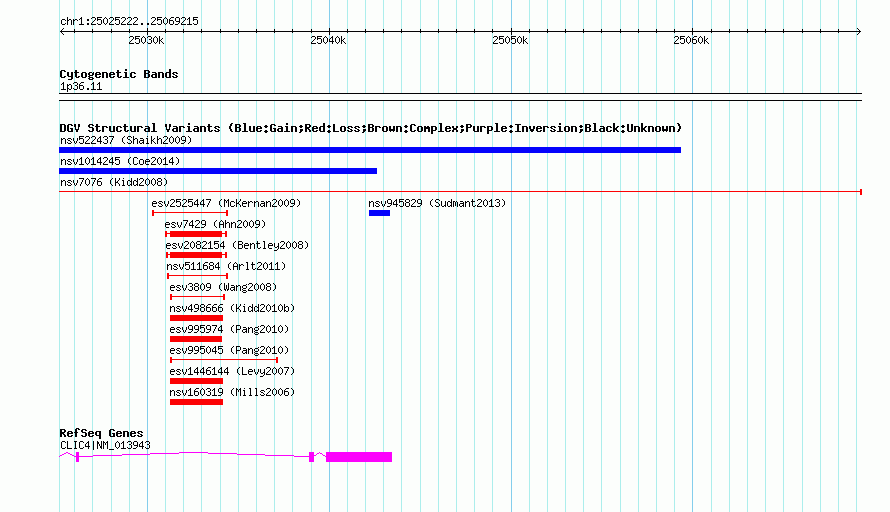The width and height of the screenshot is (890, 512).
Task: Open the esv3809 (Wang2008) label
Action: pyautogui.click(x=223, y=287)
